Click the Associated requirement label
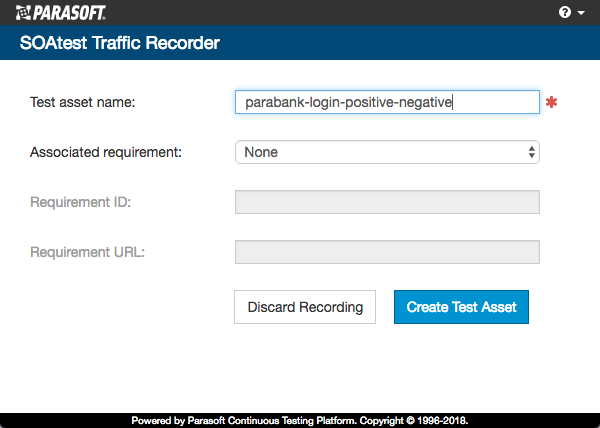Viewport: 600px width, 428px height. tap(106, 152)
